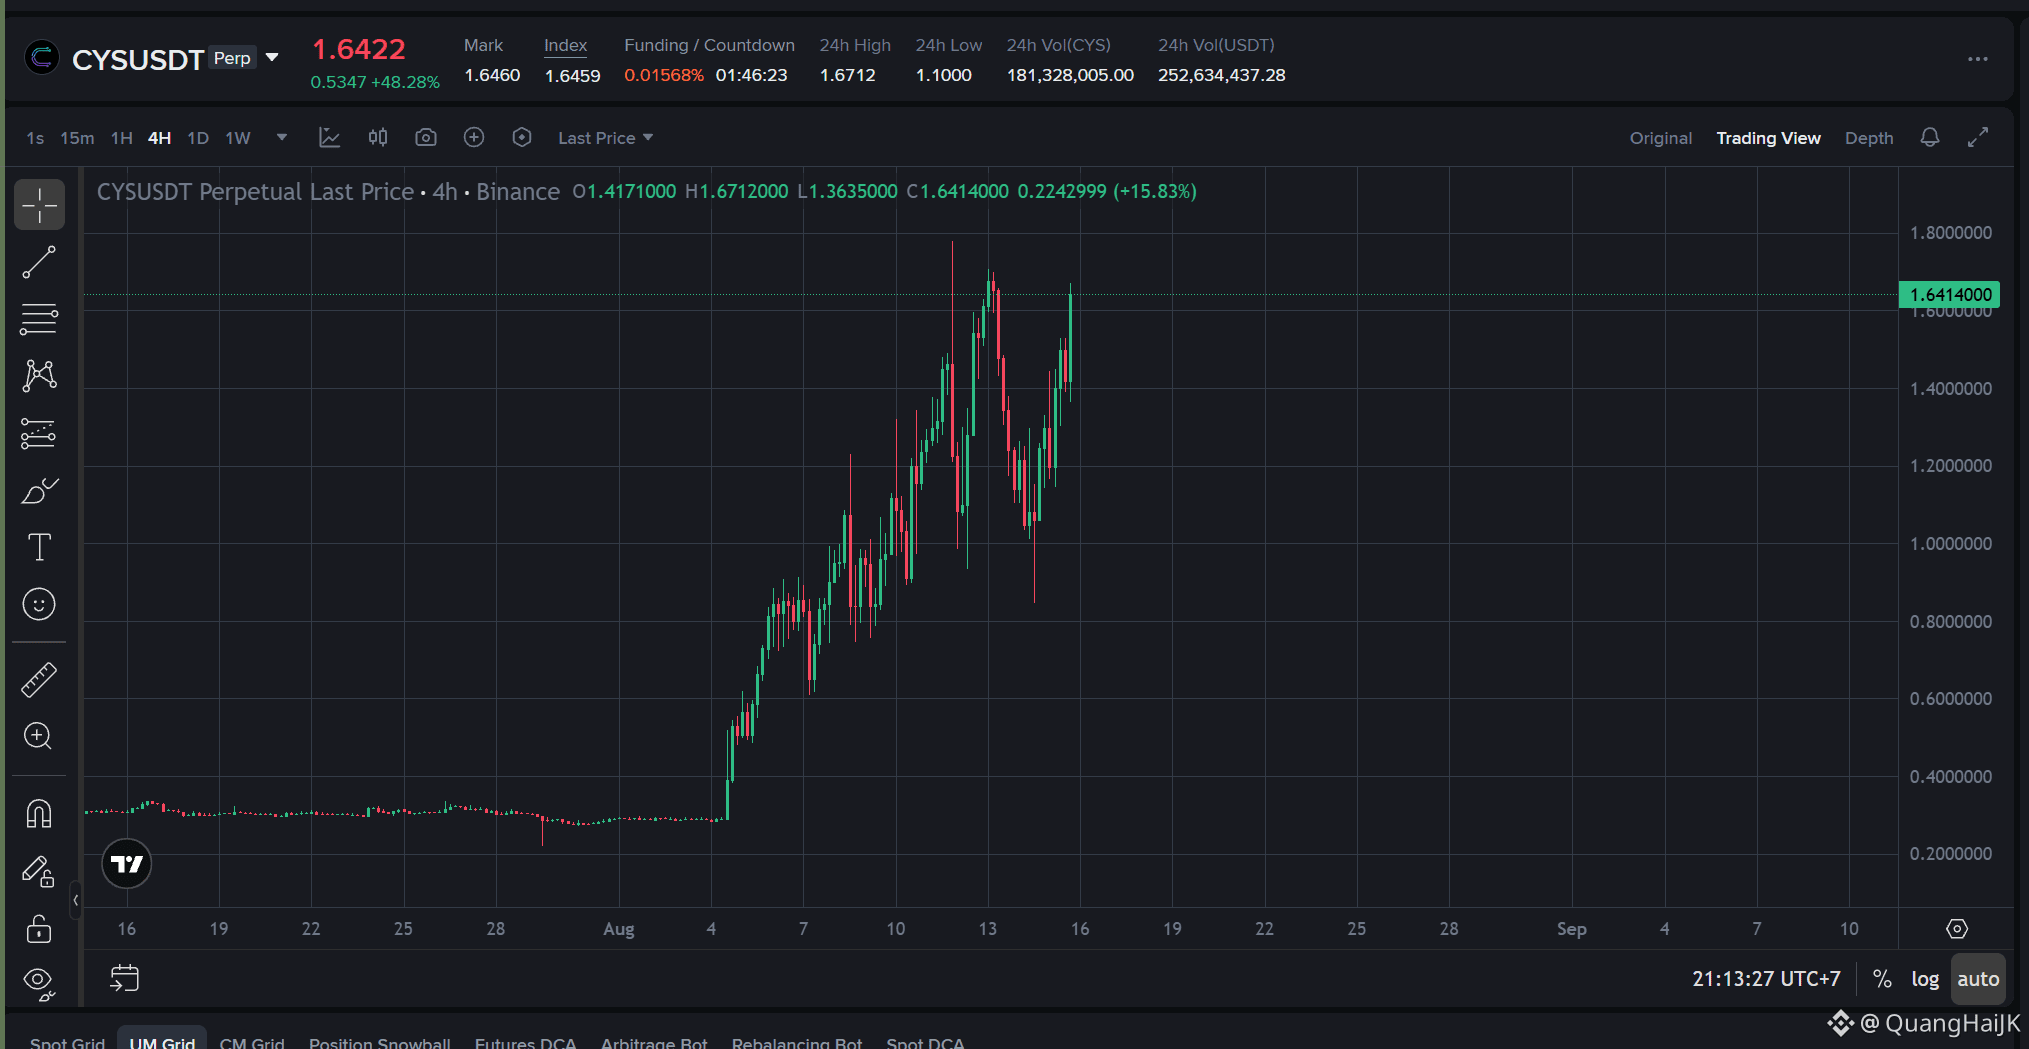
Task: Open the emoji icons tool
Action: click(x=39, y=604)
